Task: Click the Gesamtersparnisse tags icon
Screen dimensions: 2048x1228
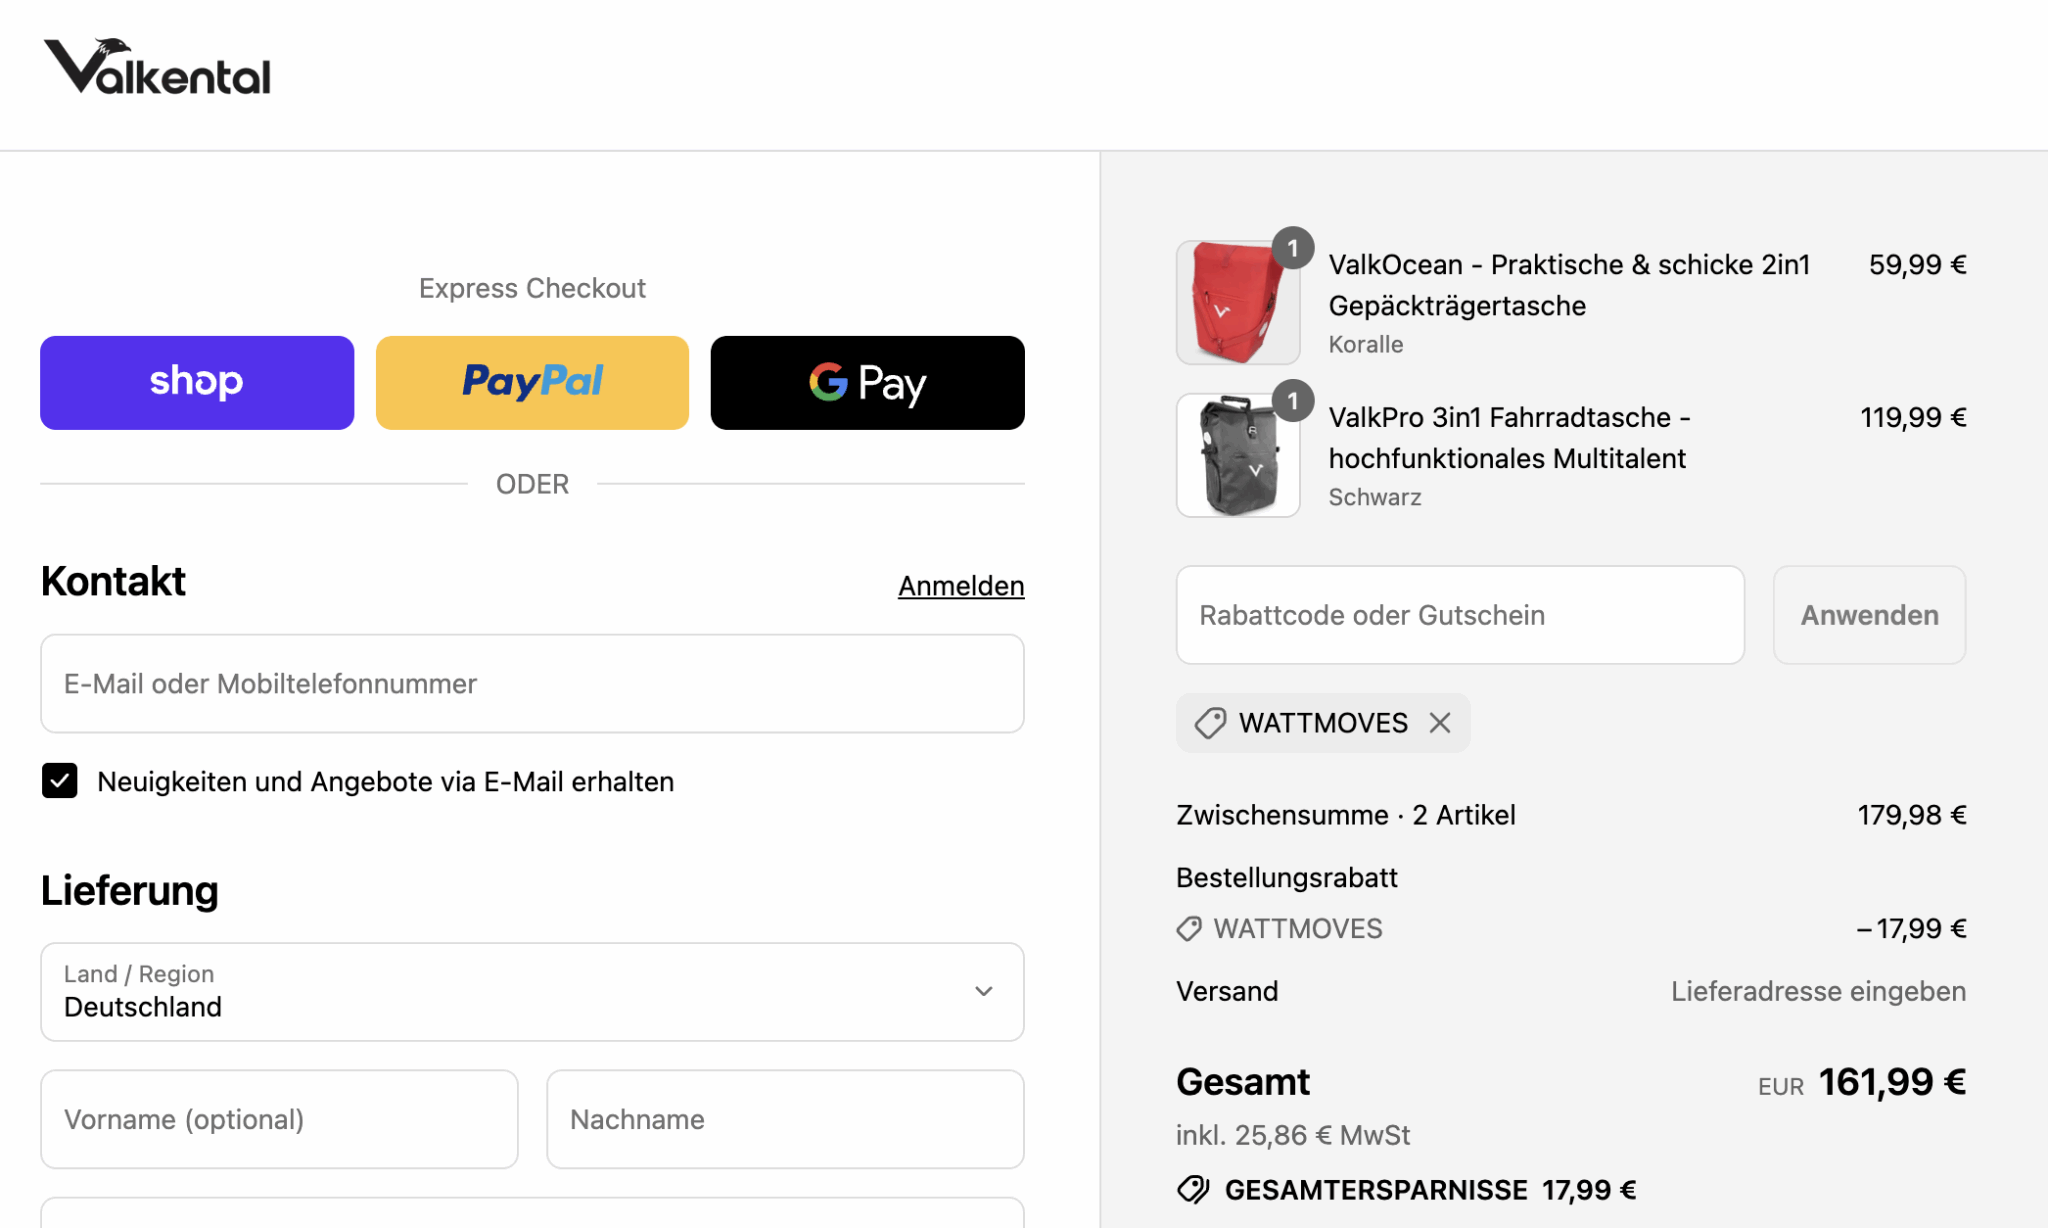Action: click(x=1193, y=1189)
